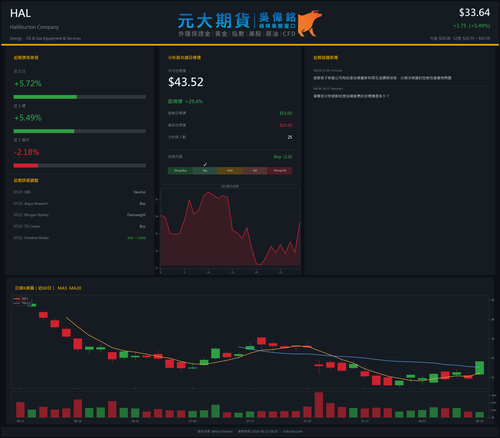500x438 pixels.
Task: Click the $29.00 lowest target price
Action: pos(286,125)
